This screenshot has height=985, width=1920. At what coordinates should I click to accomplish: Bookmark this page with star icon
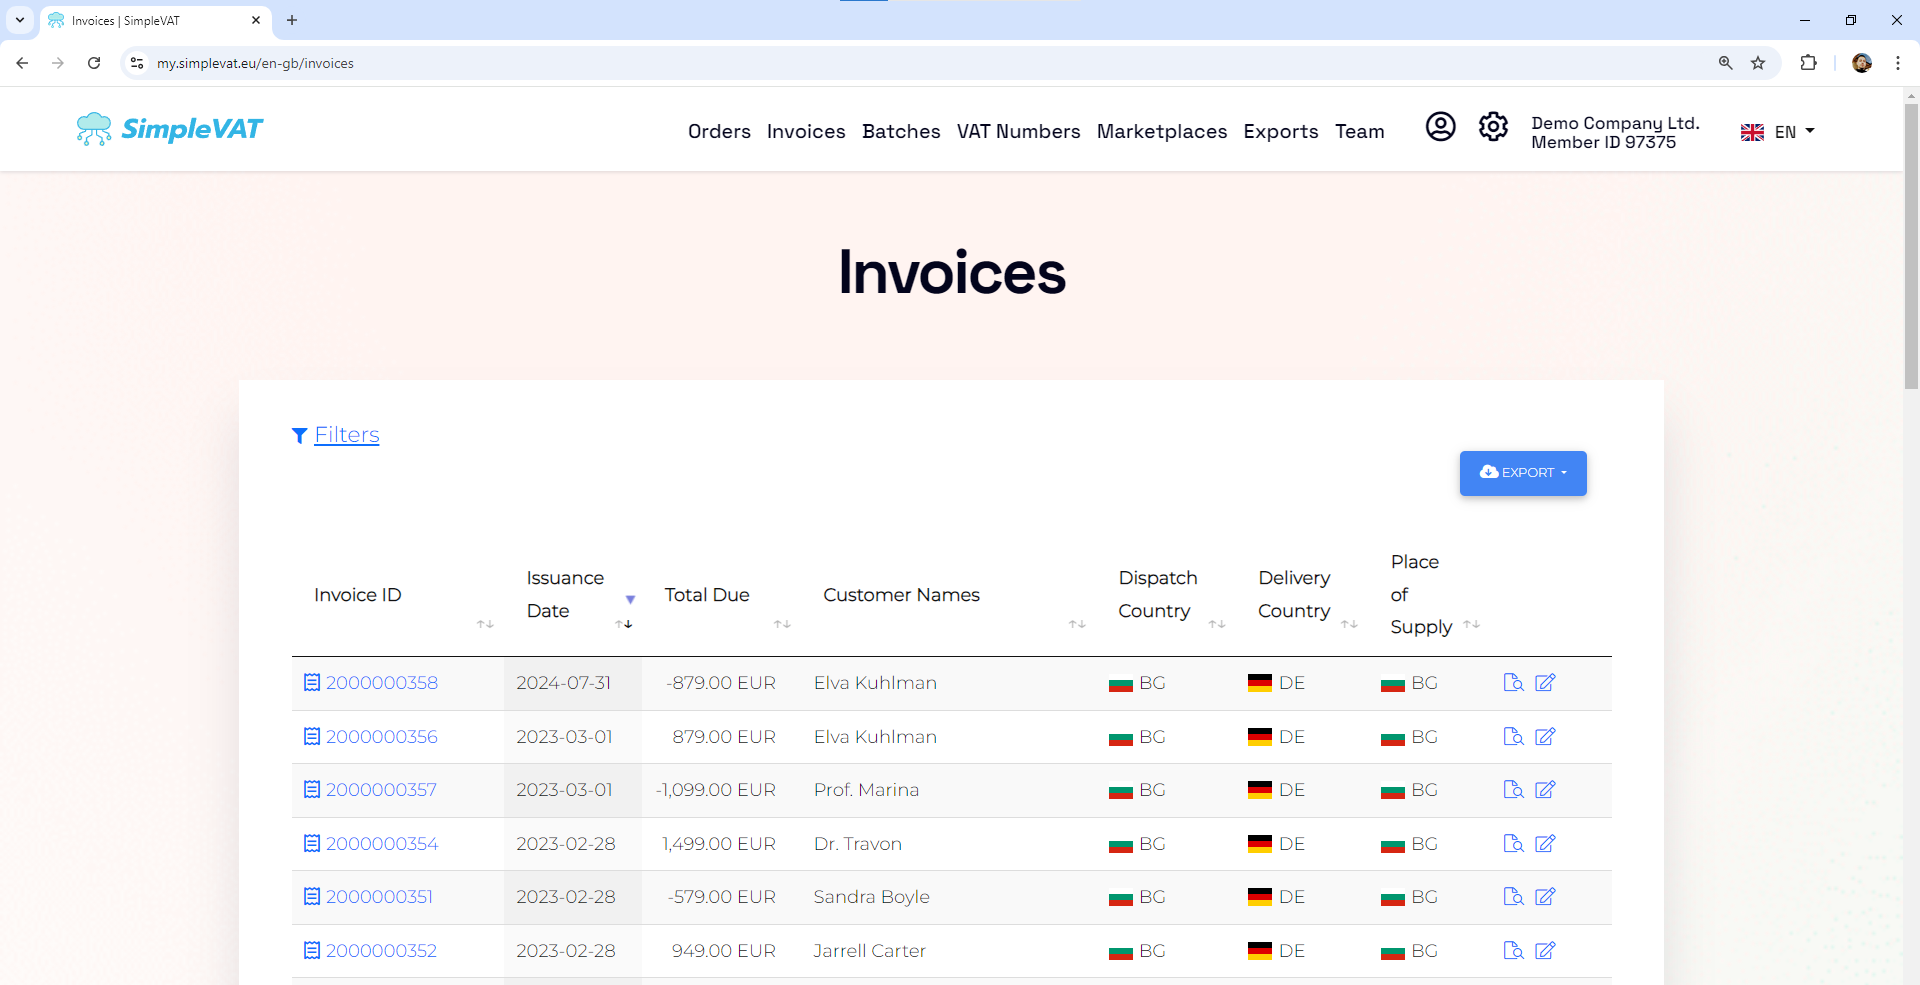tap(1758, 63)
